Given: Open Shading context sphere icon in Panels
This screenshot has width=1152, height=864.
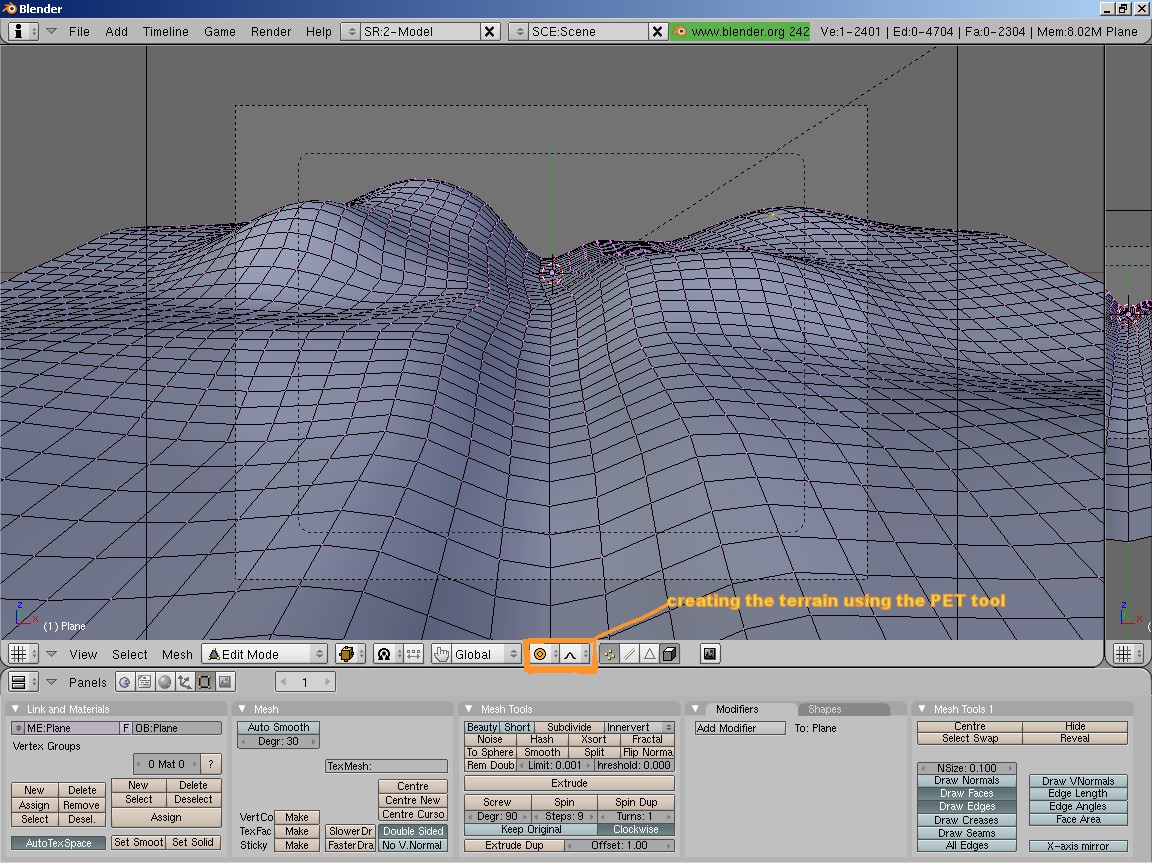Looking at the screenshot, I should coord(165,682).
